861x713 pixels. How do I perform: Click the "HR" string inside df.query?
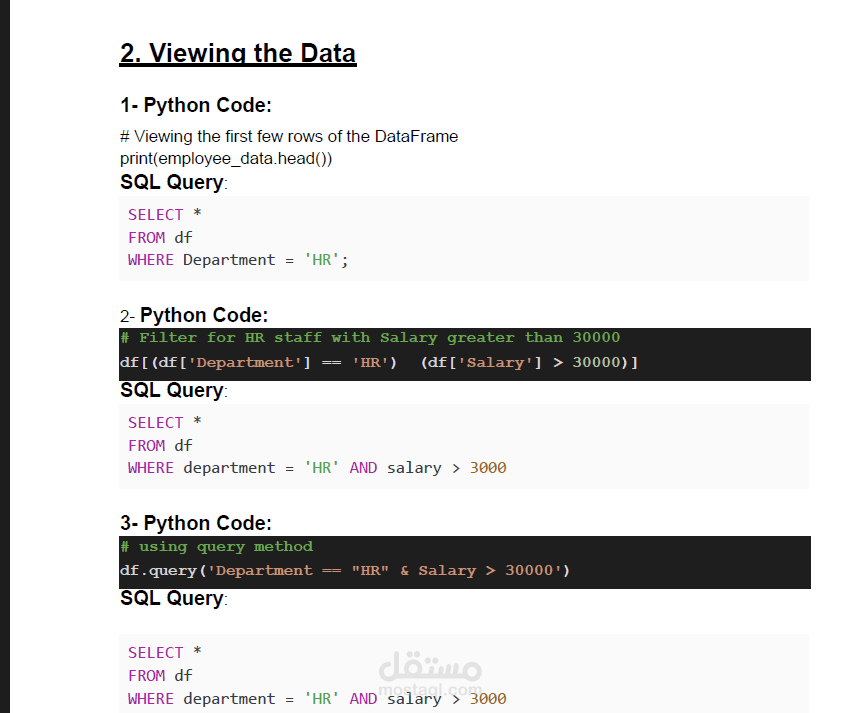370,571
